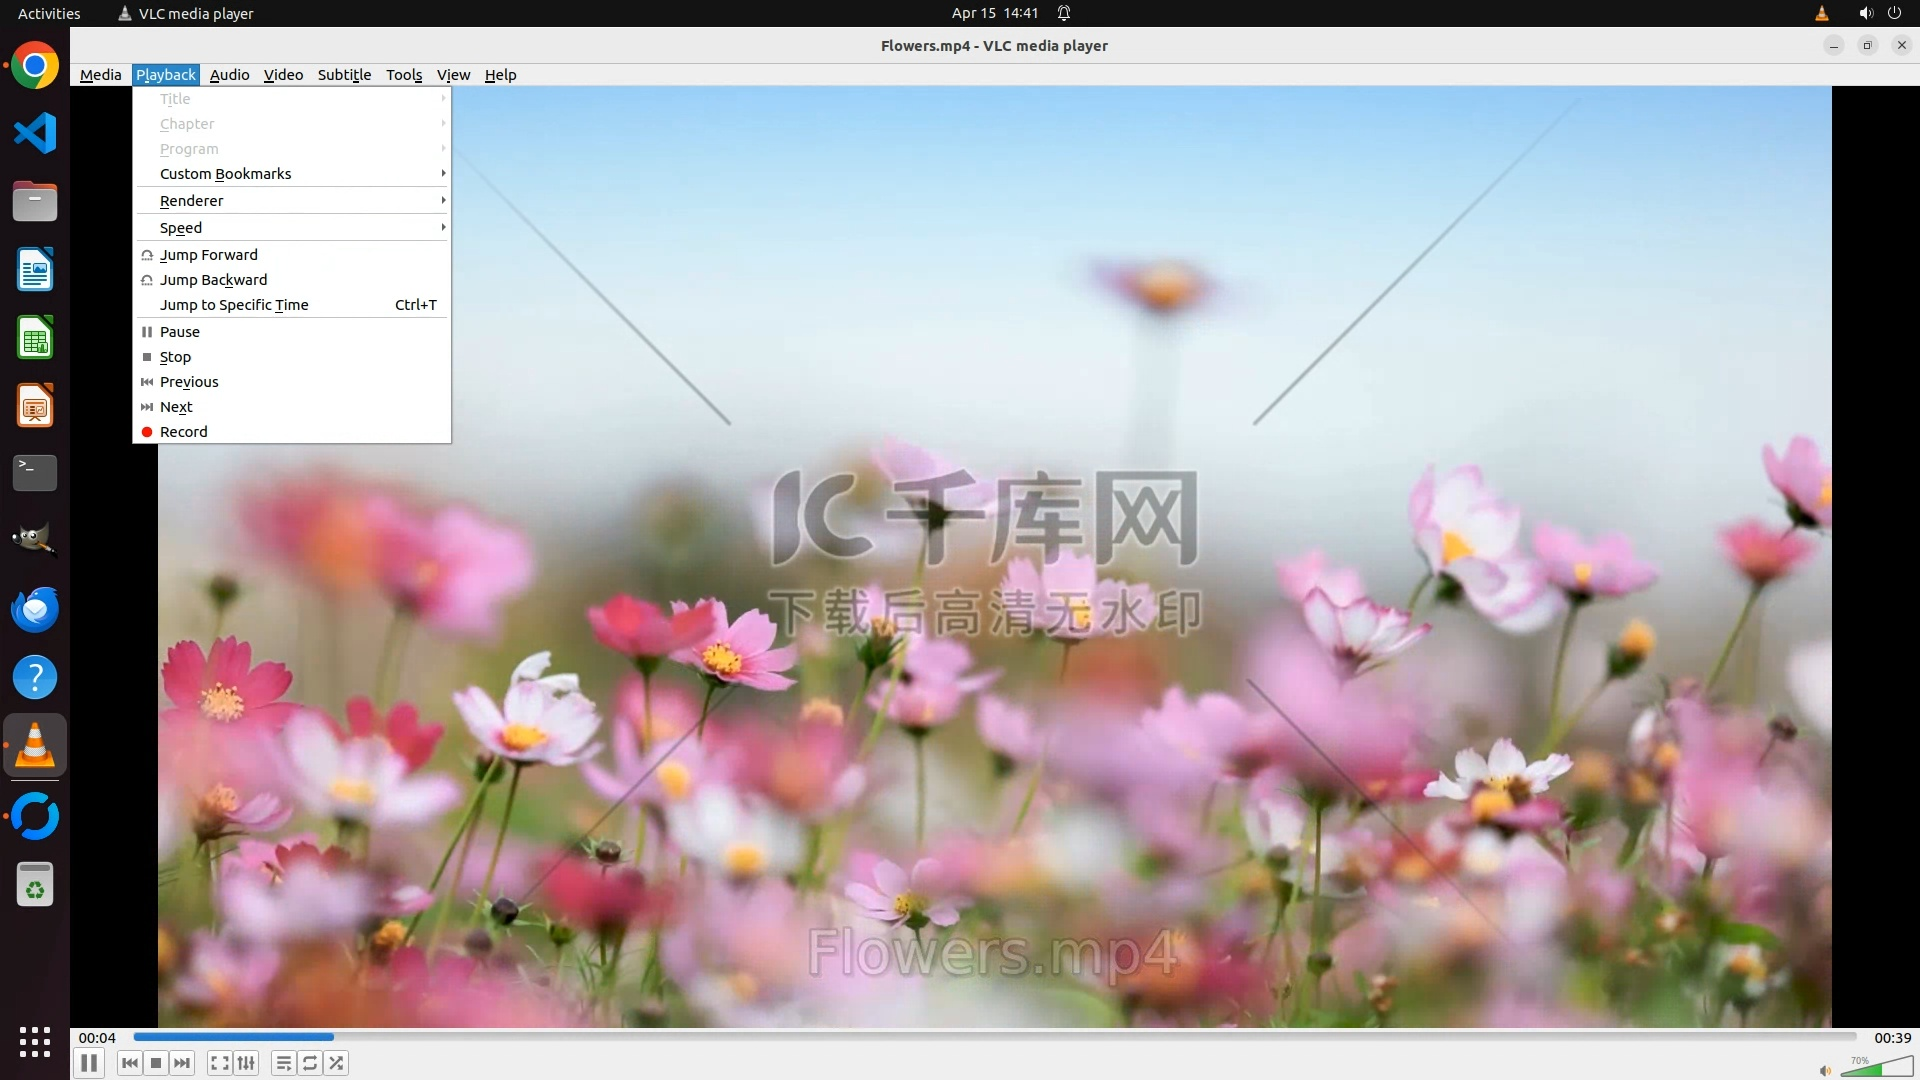Click the video seek progress bar
1920x1080 pixels.
click(x=994, y=1037)
